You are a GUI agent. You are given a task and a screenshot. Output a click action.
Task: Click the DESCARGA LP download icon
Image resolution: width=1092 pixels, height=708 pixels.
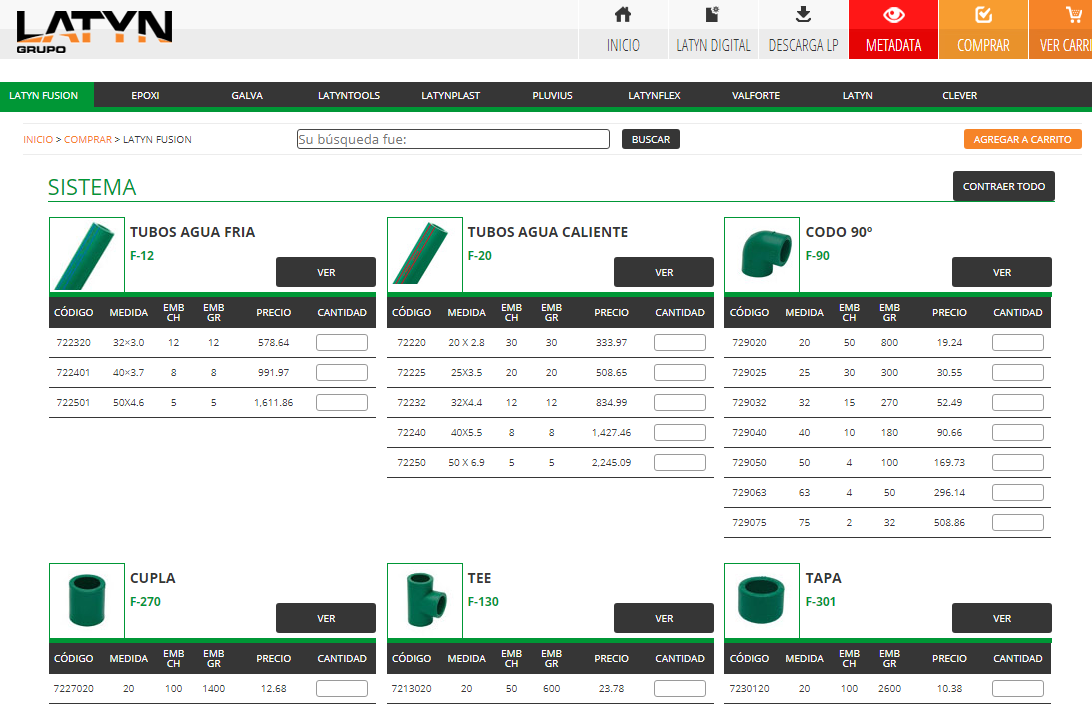[803, 15]
